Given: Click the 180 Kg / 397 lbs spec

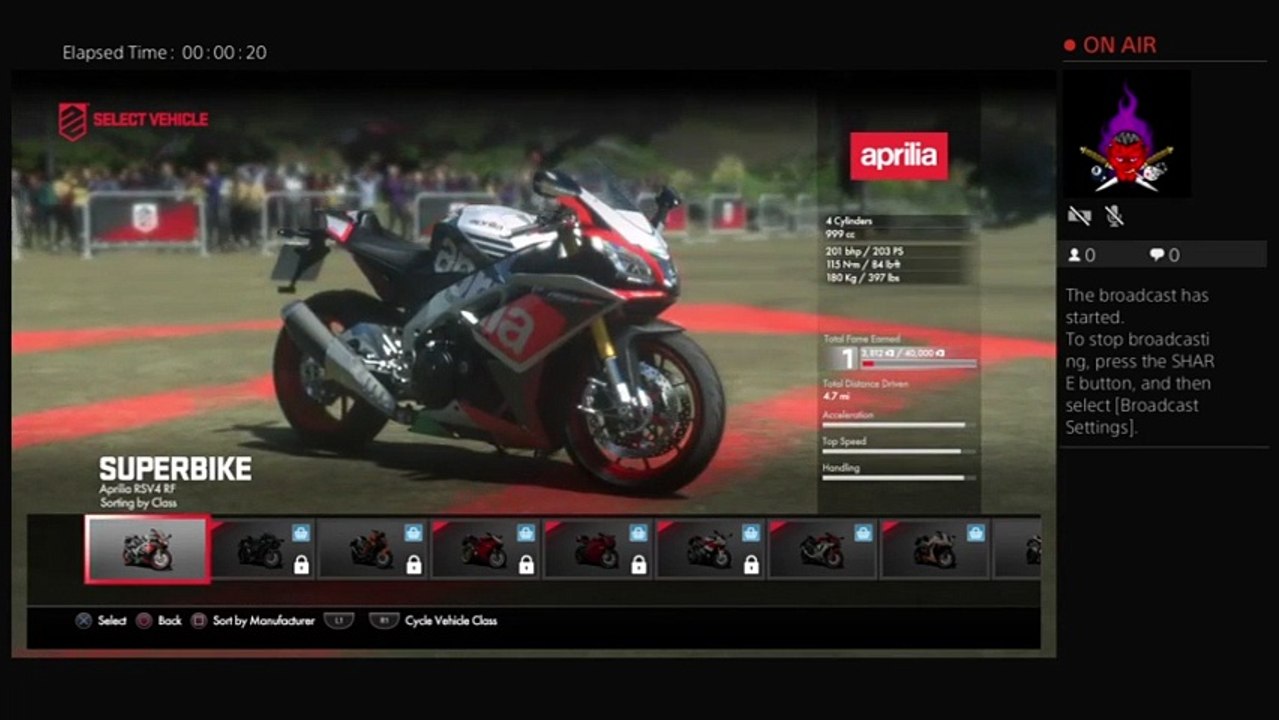Looking at the screenshot, I should tap(861, 277).
